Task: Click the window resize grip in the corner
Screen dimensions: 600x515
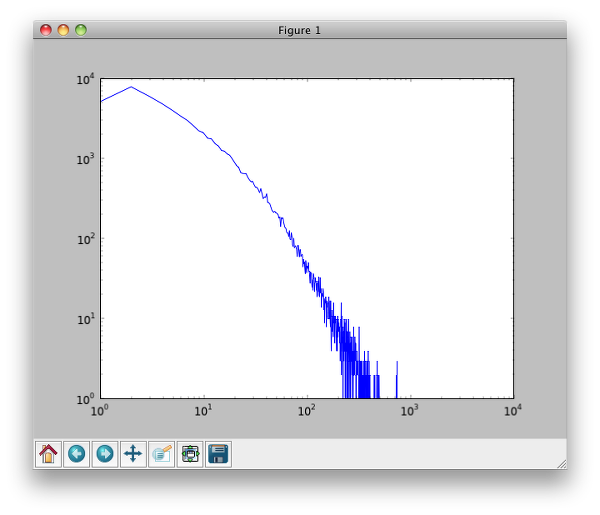Action: point(562,464)
